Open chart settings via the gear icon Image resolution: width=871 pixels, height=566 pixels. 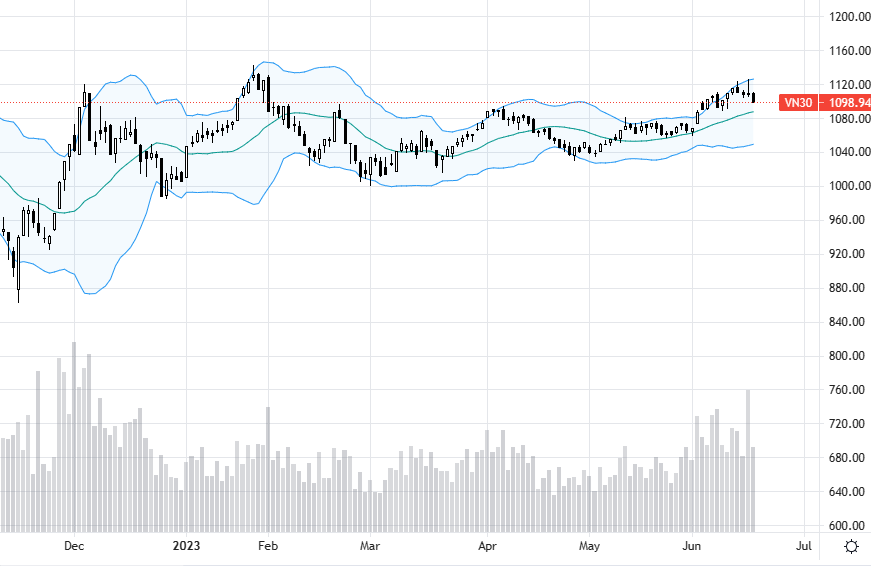[851, 547]
